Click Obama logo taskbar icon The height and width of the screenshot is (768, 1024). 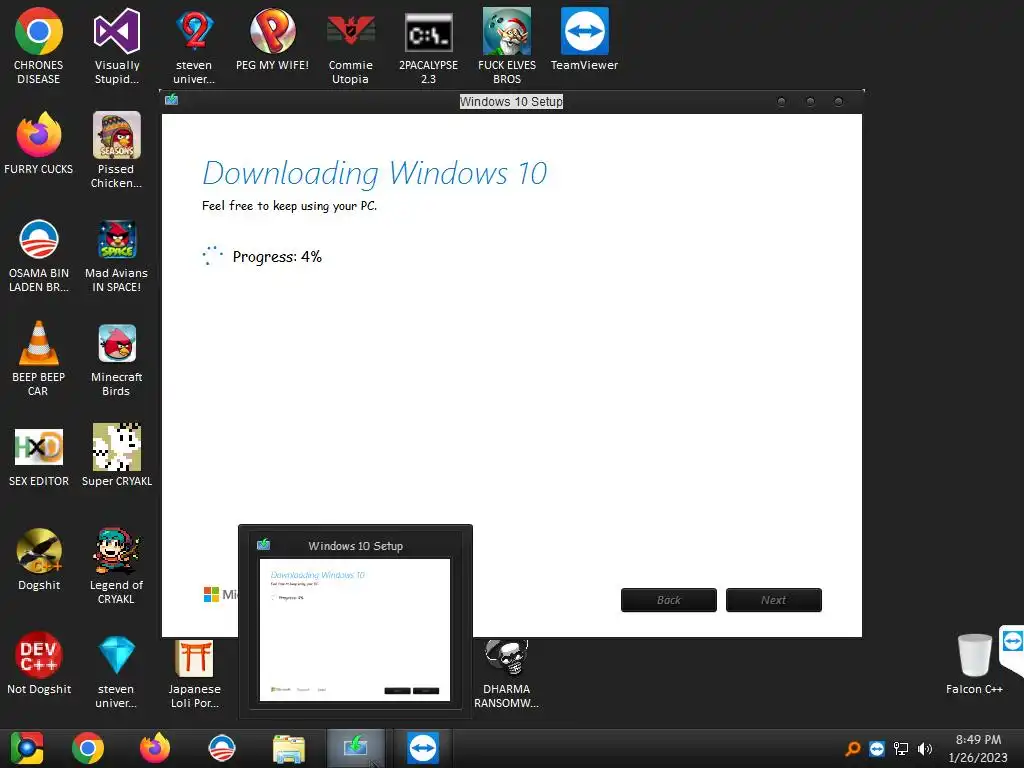[x=221, y=748]
